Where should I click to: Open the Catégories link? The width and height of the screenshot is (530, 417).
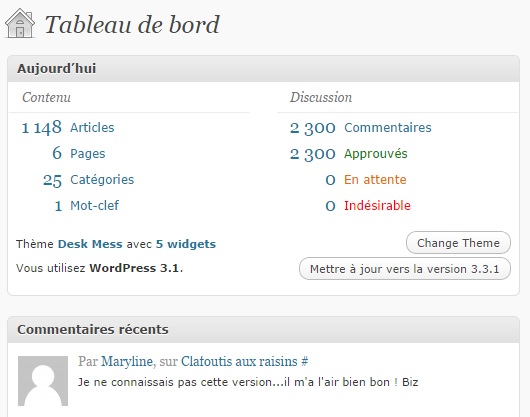tap(102, 179)
